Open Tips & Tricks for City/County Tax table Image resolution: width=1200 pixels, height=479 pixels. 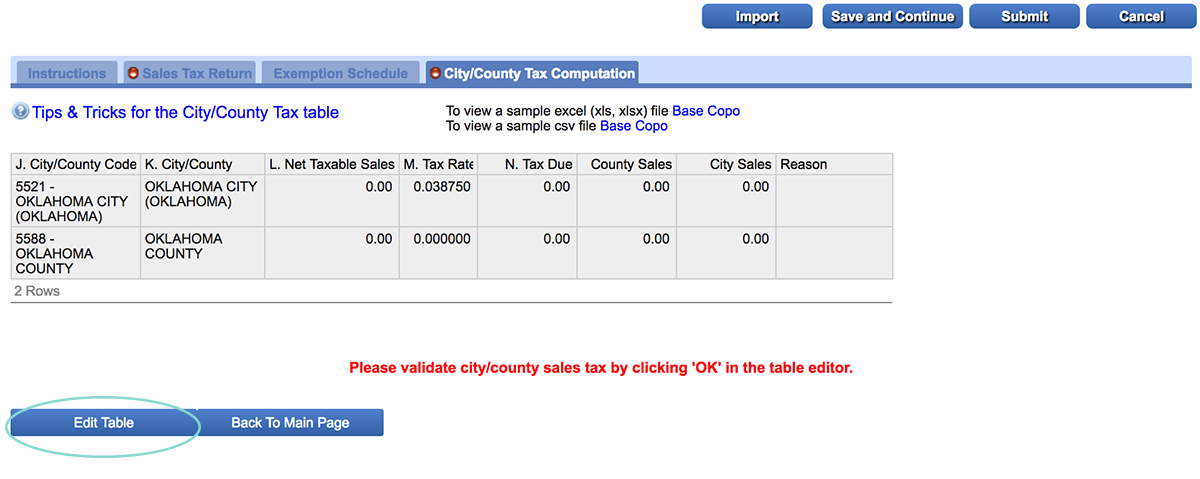(185, 112)
